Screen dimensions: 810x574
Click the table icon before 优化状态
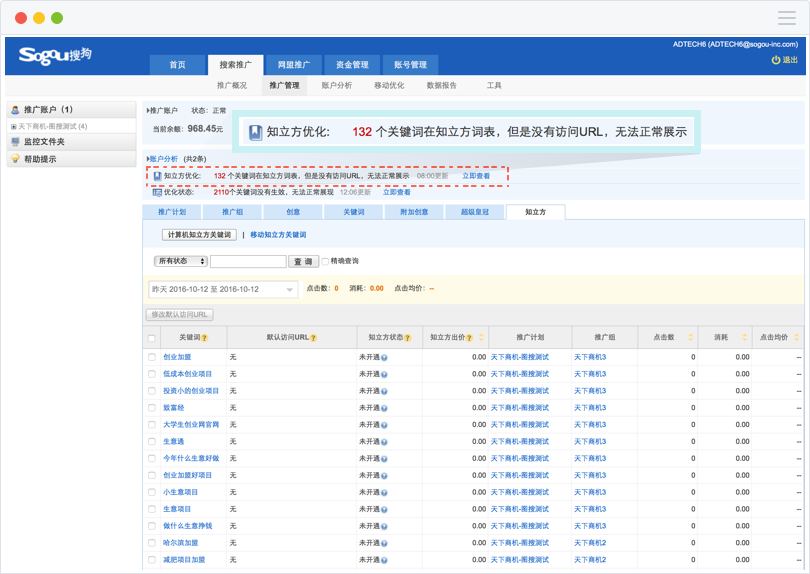coord(157,192)
